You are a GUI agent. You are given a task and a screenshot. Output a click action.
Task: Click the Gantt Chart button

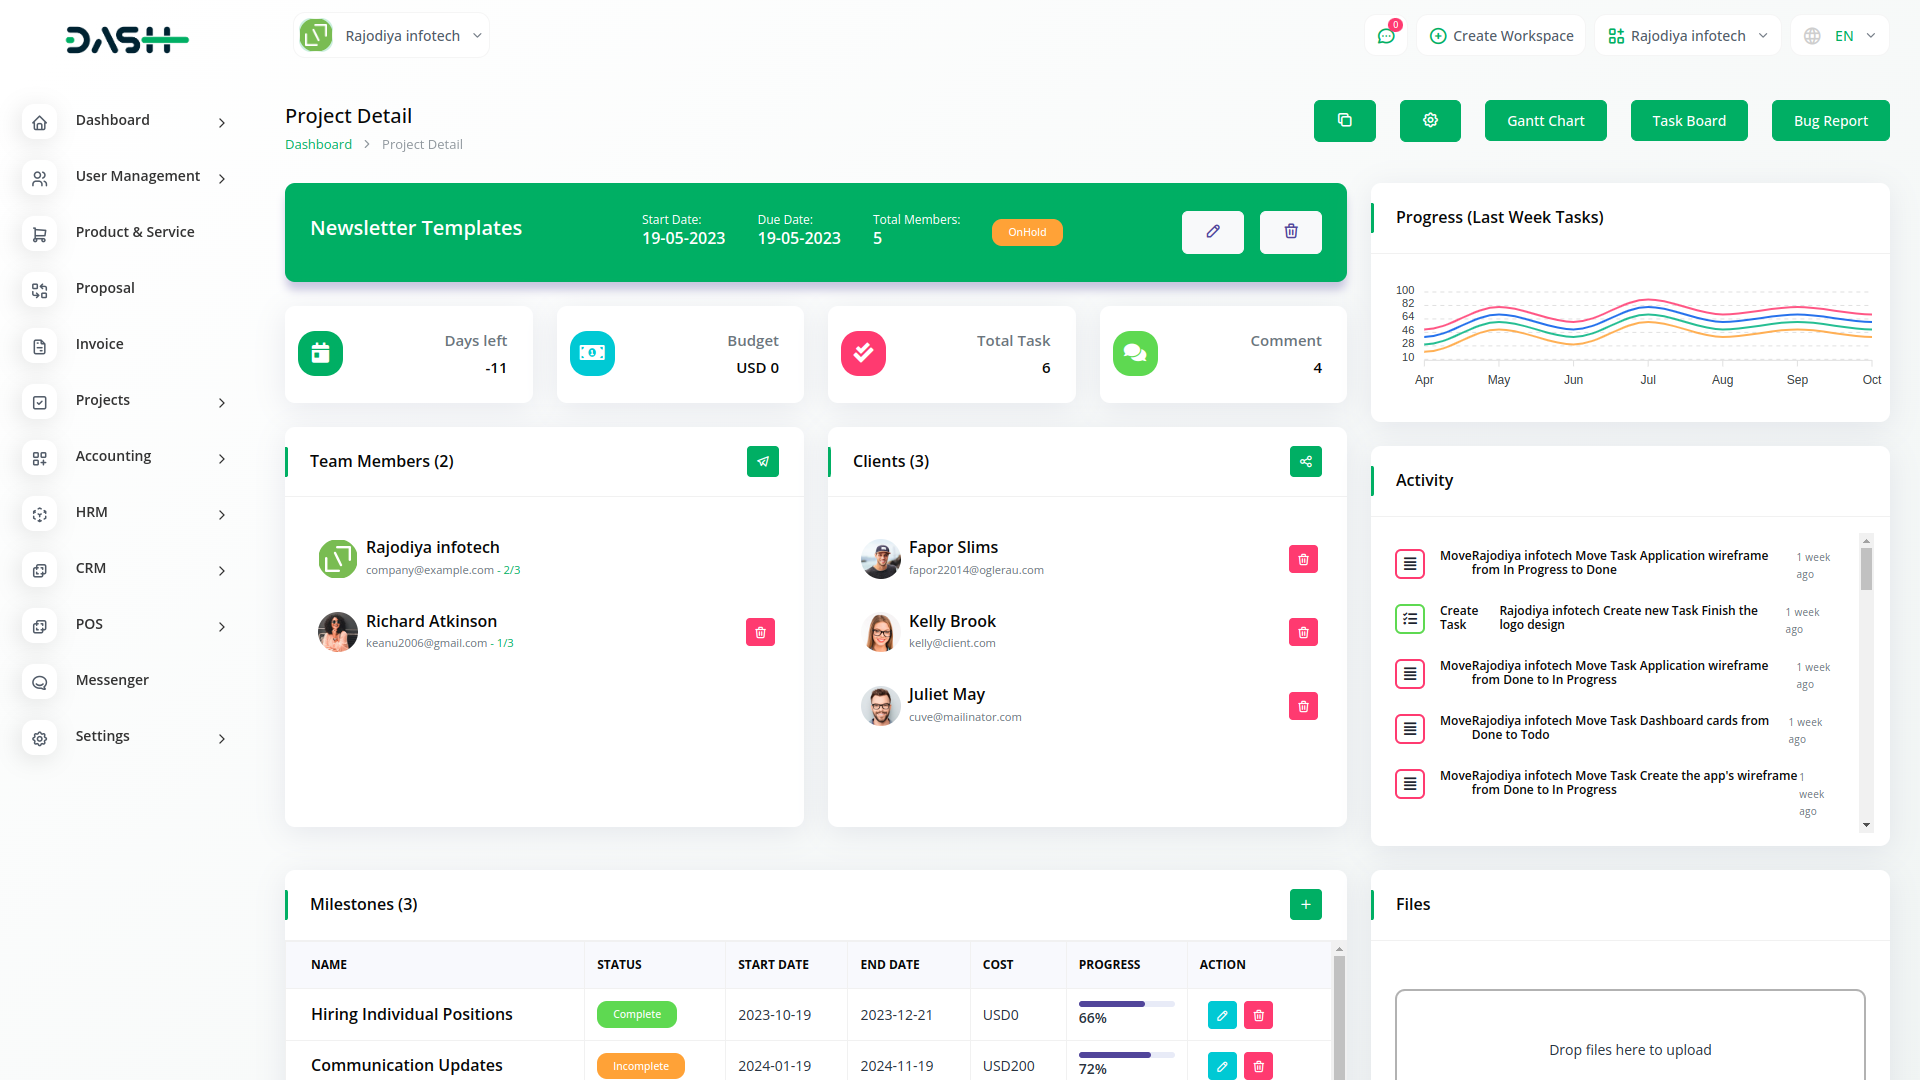[x=1545, y=120]
